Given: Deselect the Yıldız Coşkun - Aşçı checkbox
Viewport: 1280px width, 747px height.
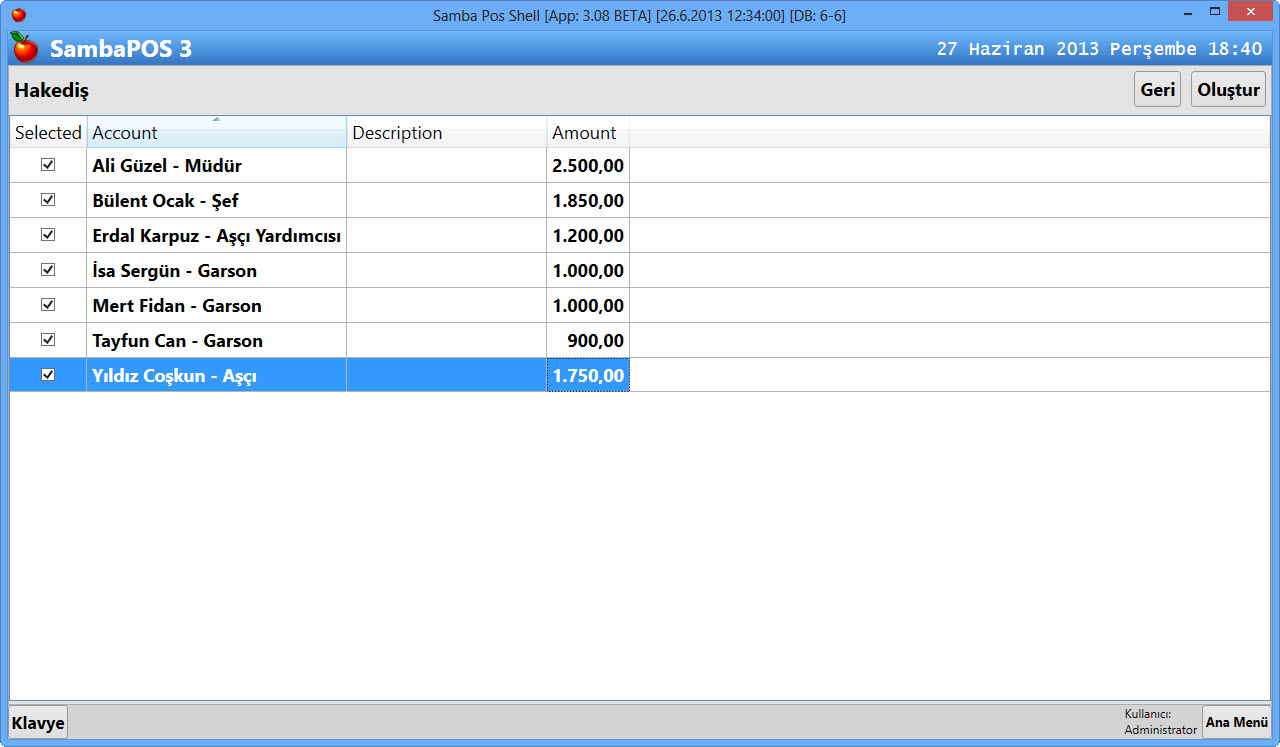Looking at the screenshot, I should point(48,375).
